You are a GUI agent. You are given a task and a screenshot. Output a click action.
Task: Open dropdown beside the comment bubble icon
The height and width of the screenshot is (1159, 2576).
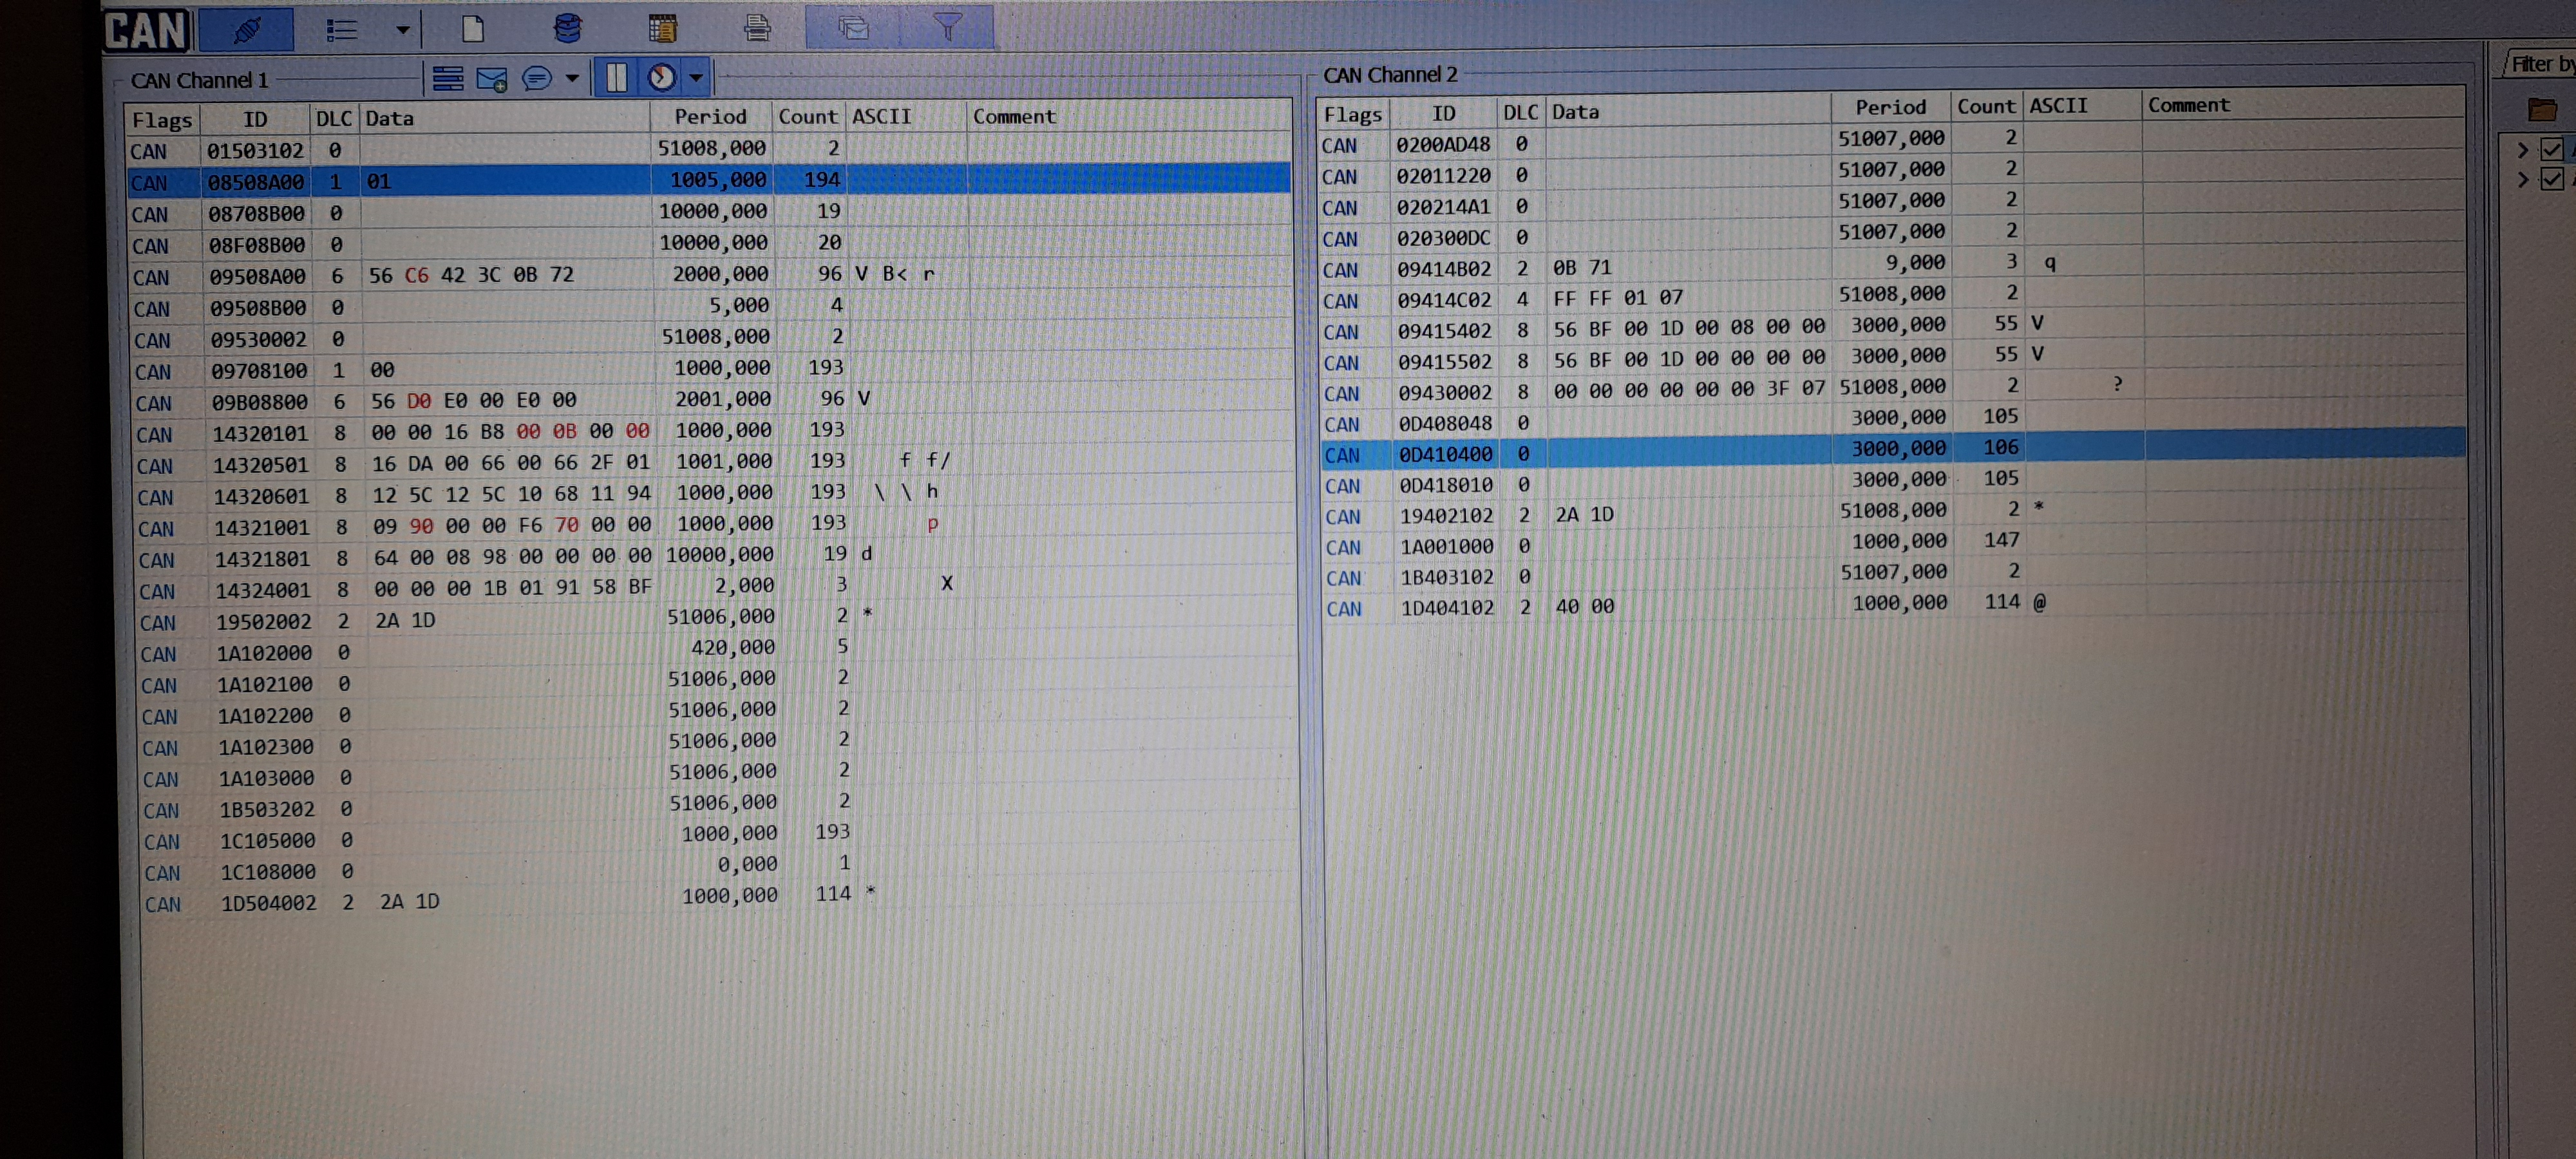[x=572, y=78]
